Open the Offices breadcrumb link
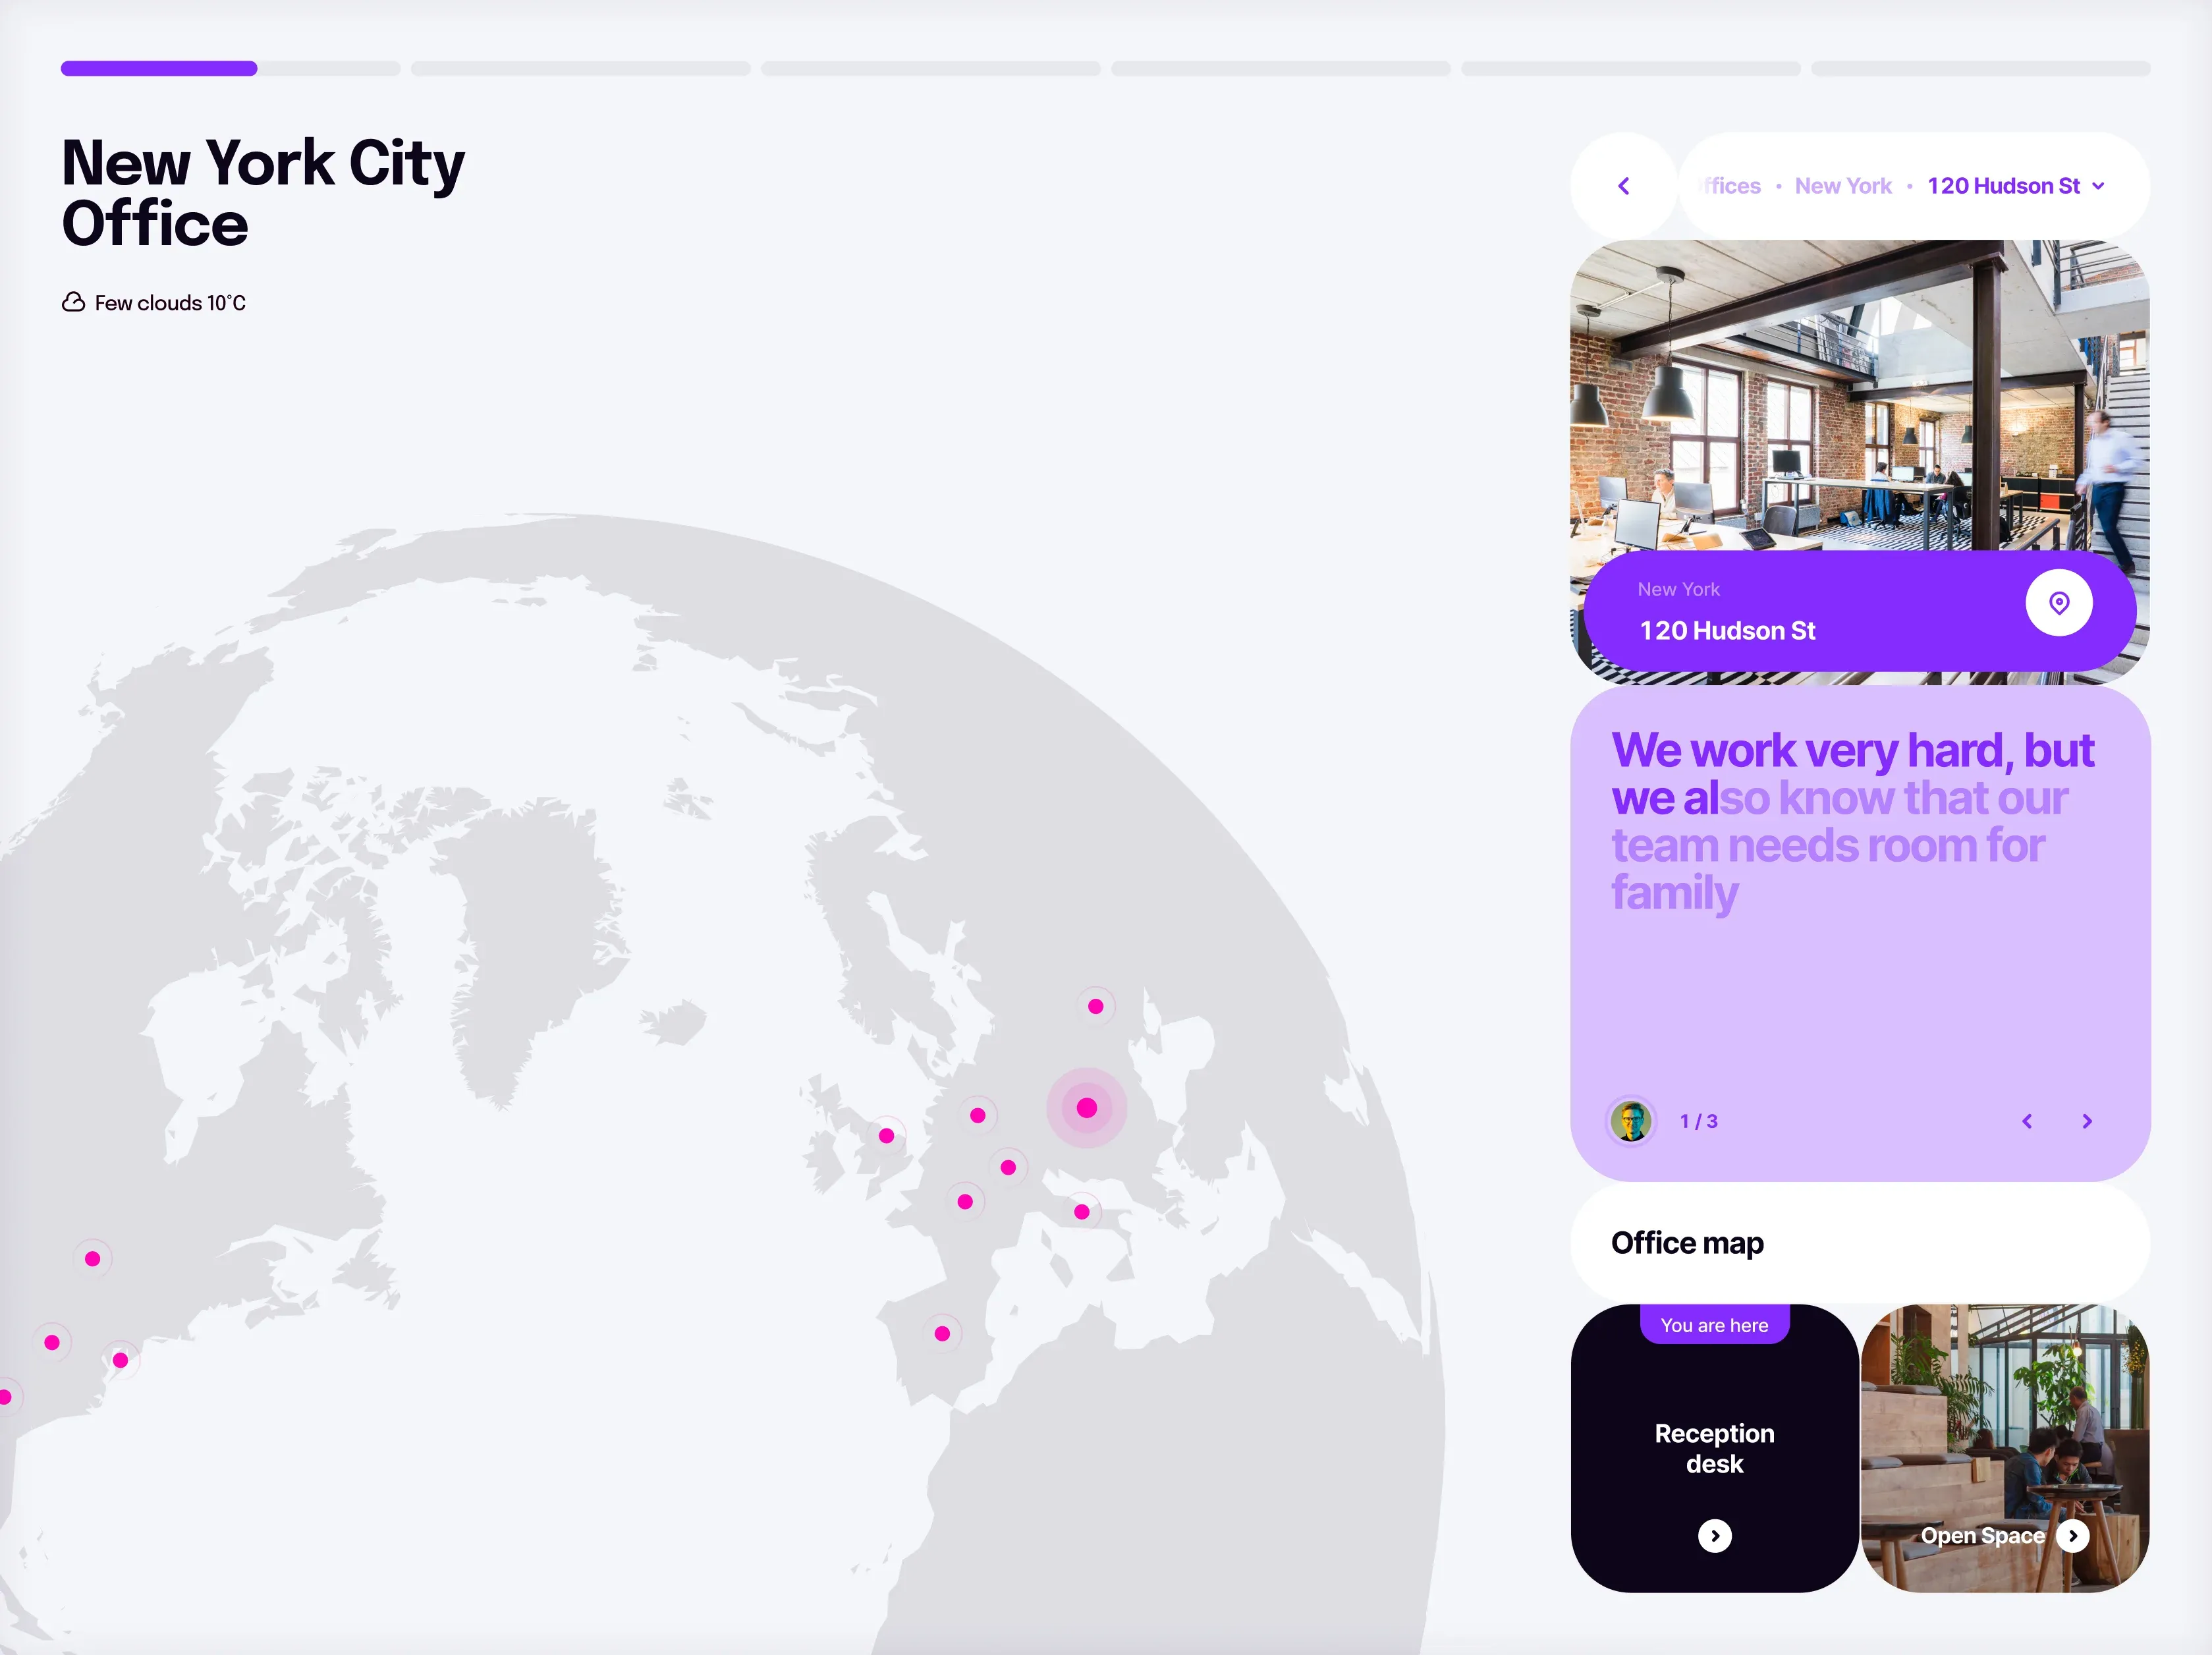2212x1655 pixels. (1731, 186)
